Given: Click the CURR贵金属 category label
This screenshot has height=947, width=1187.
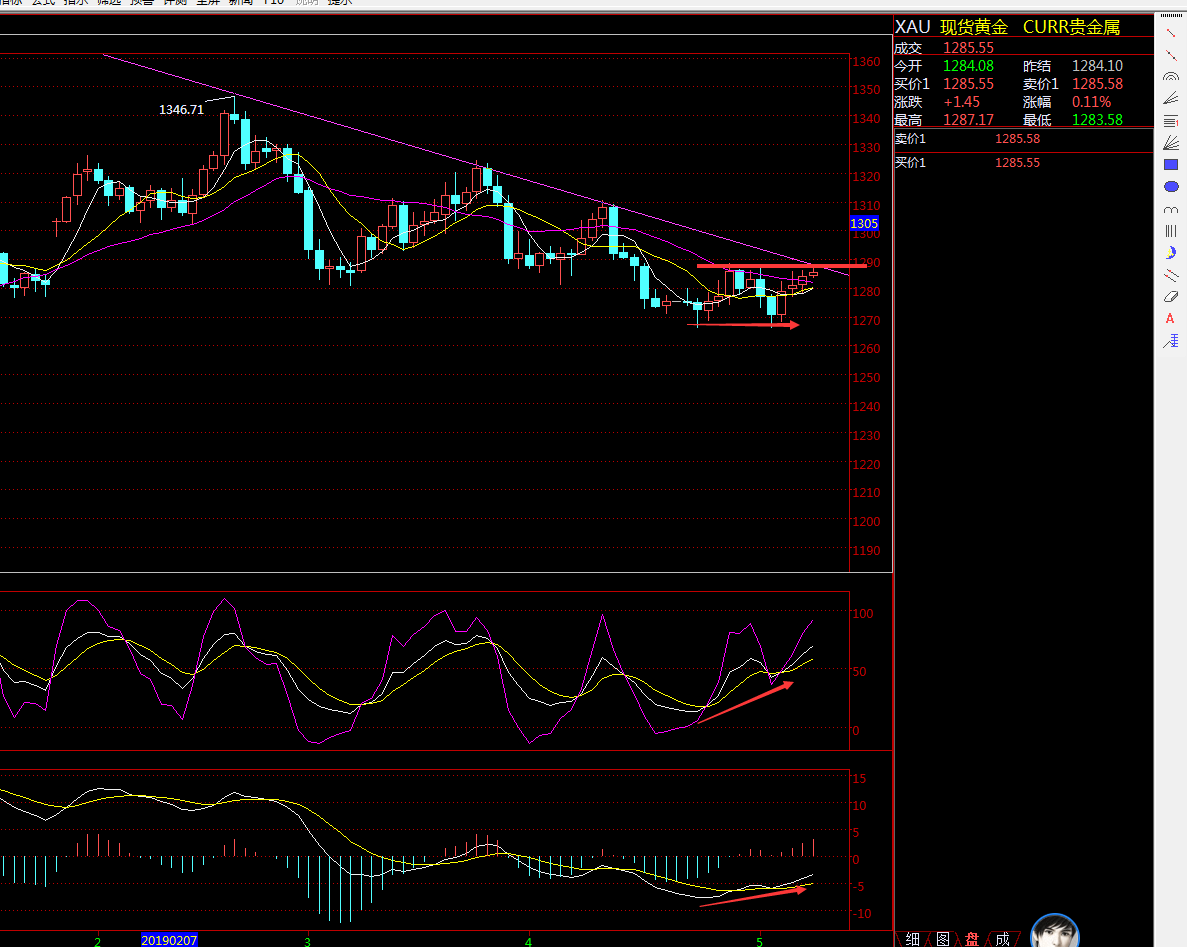Looking at the screenshot, I should tap(1071, 27).
